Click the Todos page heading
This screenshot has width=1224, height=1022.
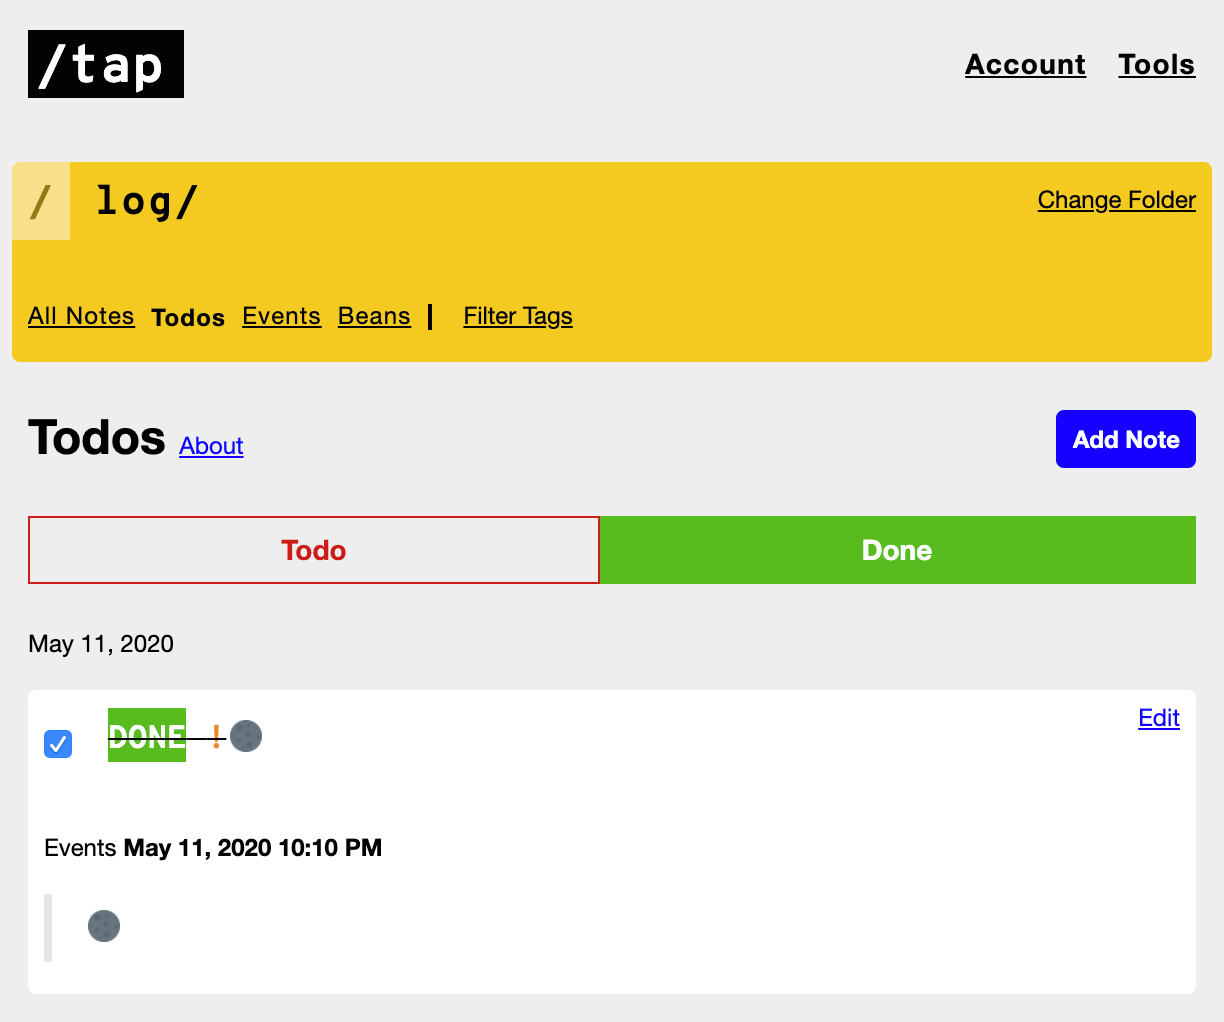[97, 438]
